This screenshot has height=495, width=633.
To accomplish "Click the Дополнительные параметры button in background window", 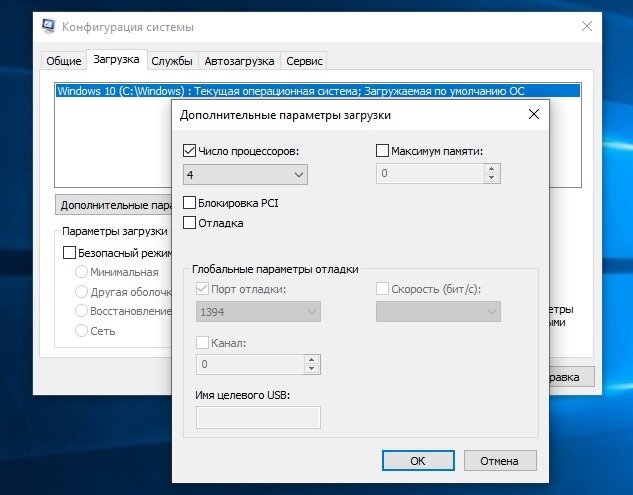I will tap(114, 205).
